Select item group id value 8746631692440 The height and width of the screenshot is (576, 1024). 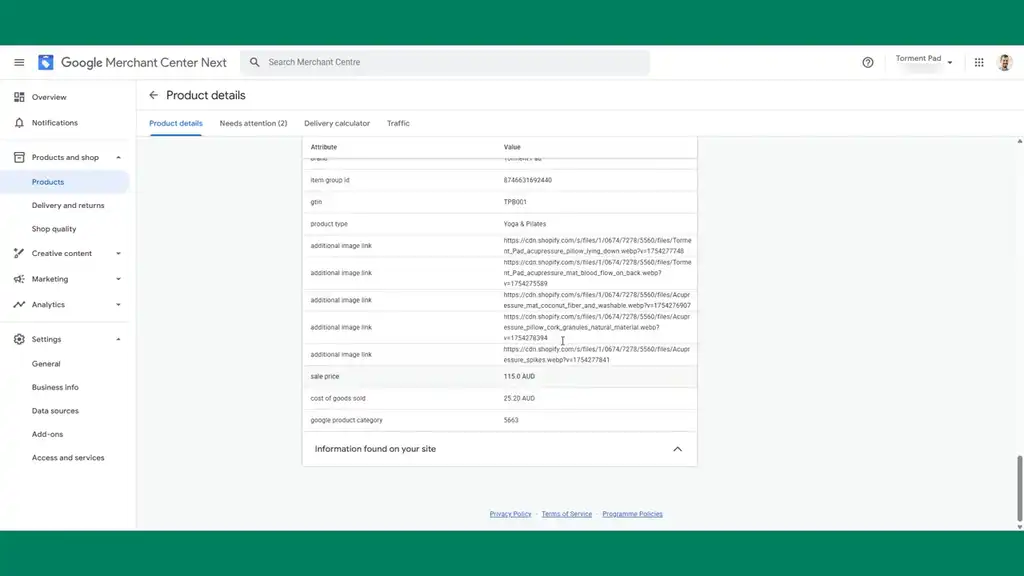528,180
